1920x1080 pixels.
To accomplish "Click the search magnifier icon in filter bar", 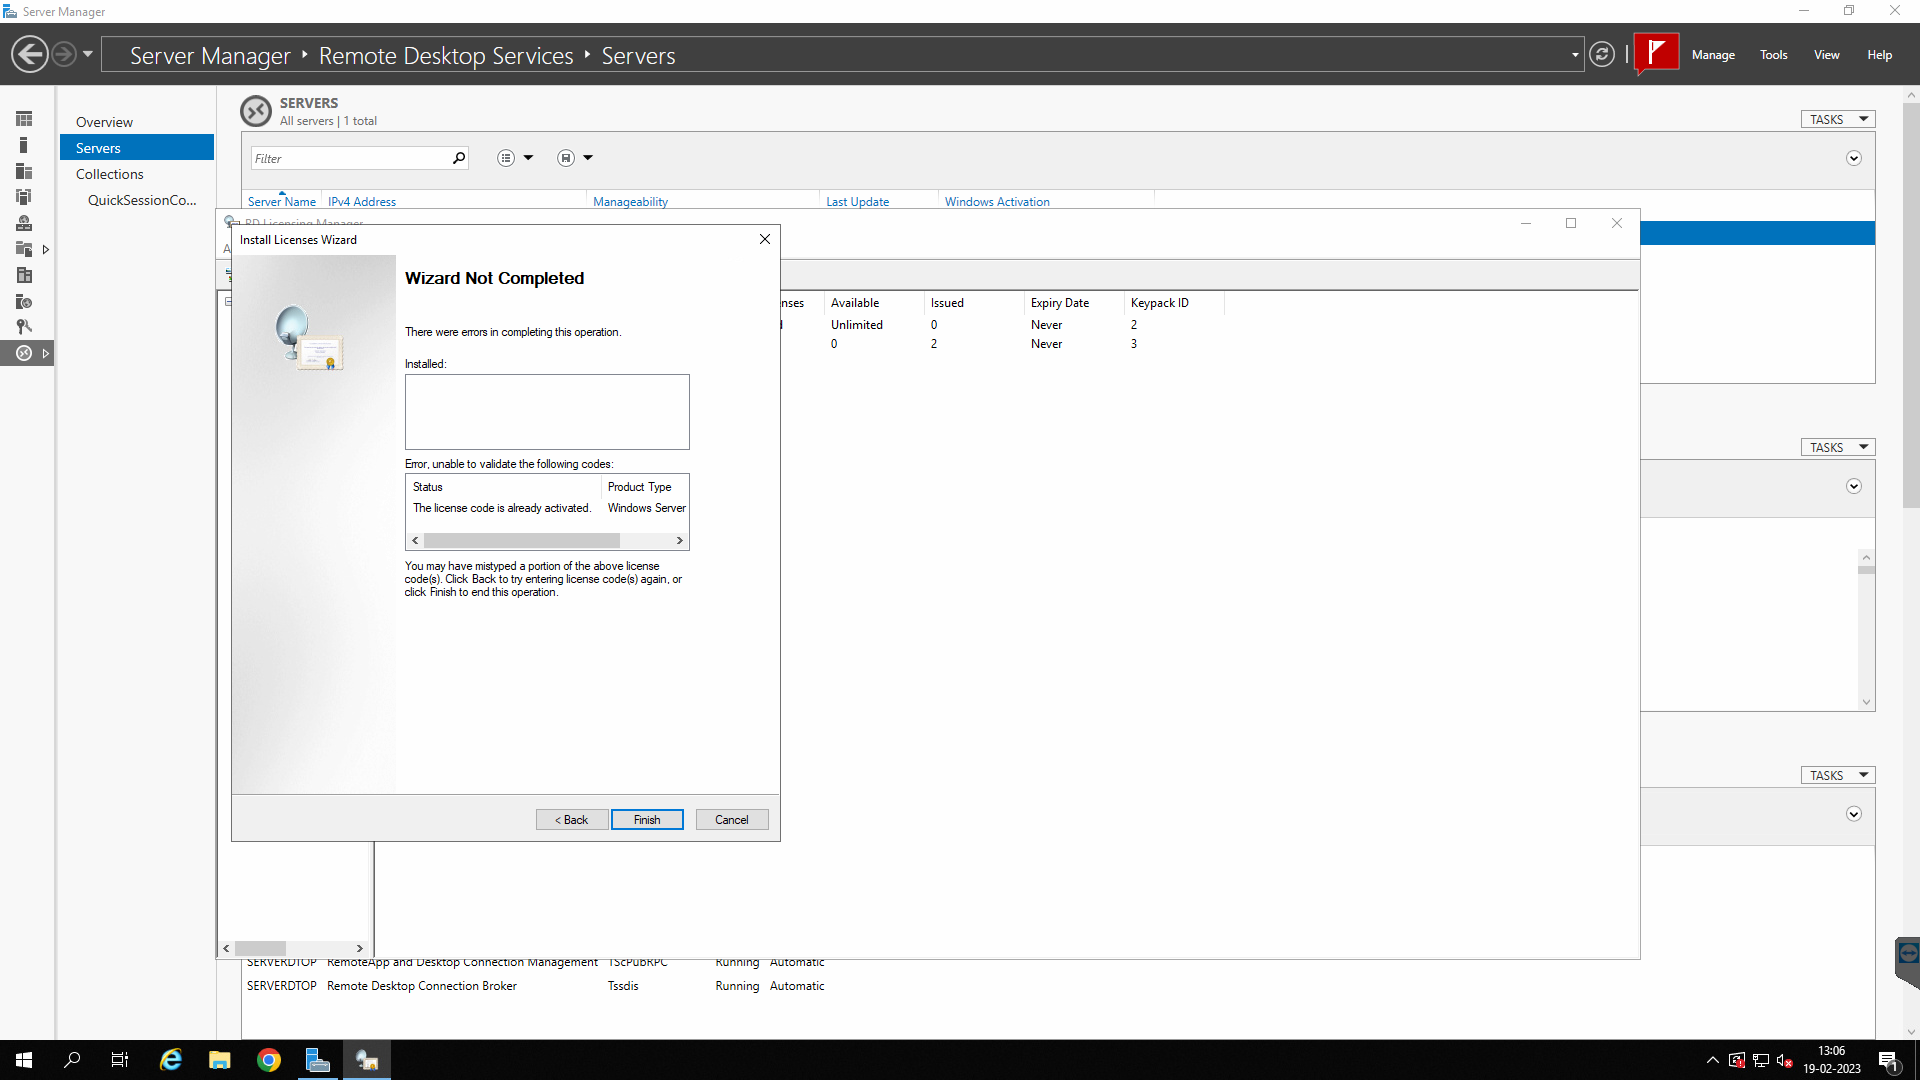I will [459, 158].
